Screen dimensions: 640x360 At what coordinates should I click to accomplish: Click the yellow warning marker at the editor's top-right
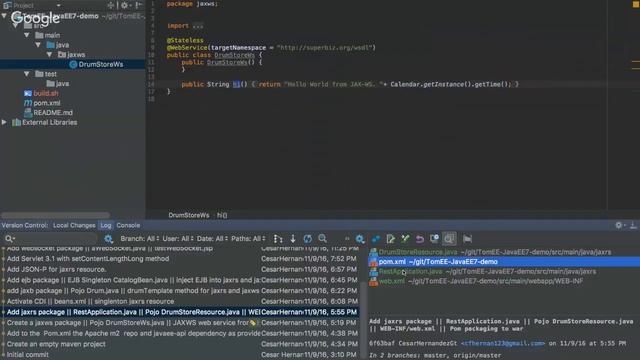pyautogui.click(x=636, y=4)
